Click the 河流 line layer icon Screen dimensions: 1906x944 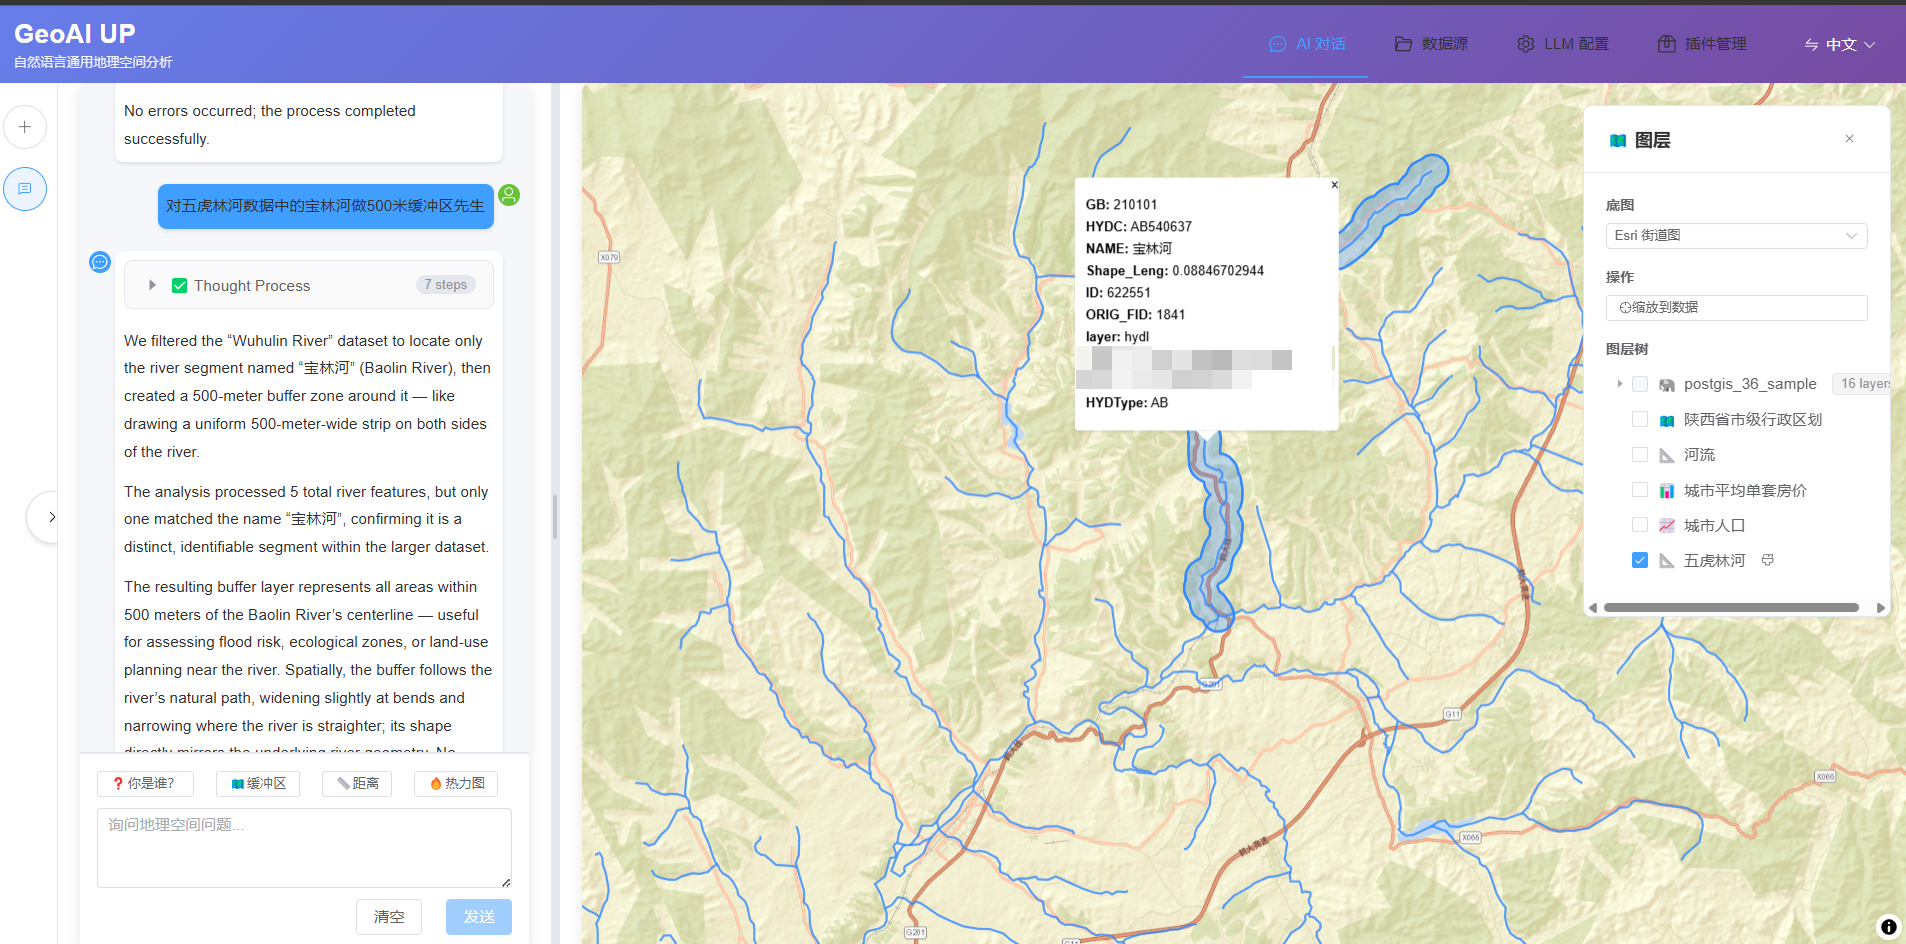click(x=1667, y=455)
